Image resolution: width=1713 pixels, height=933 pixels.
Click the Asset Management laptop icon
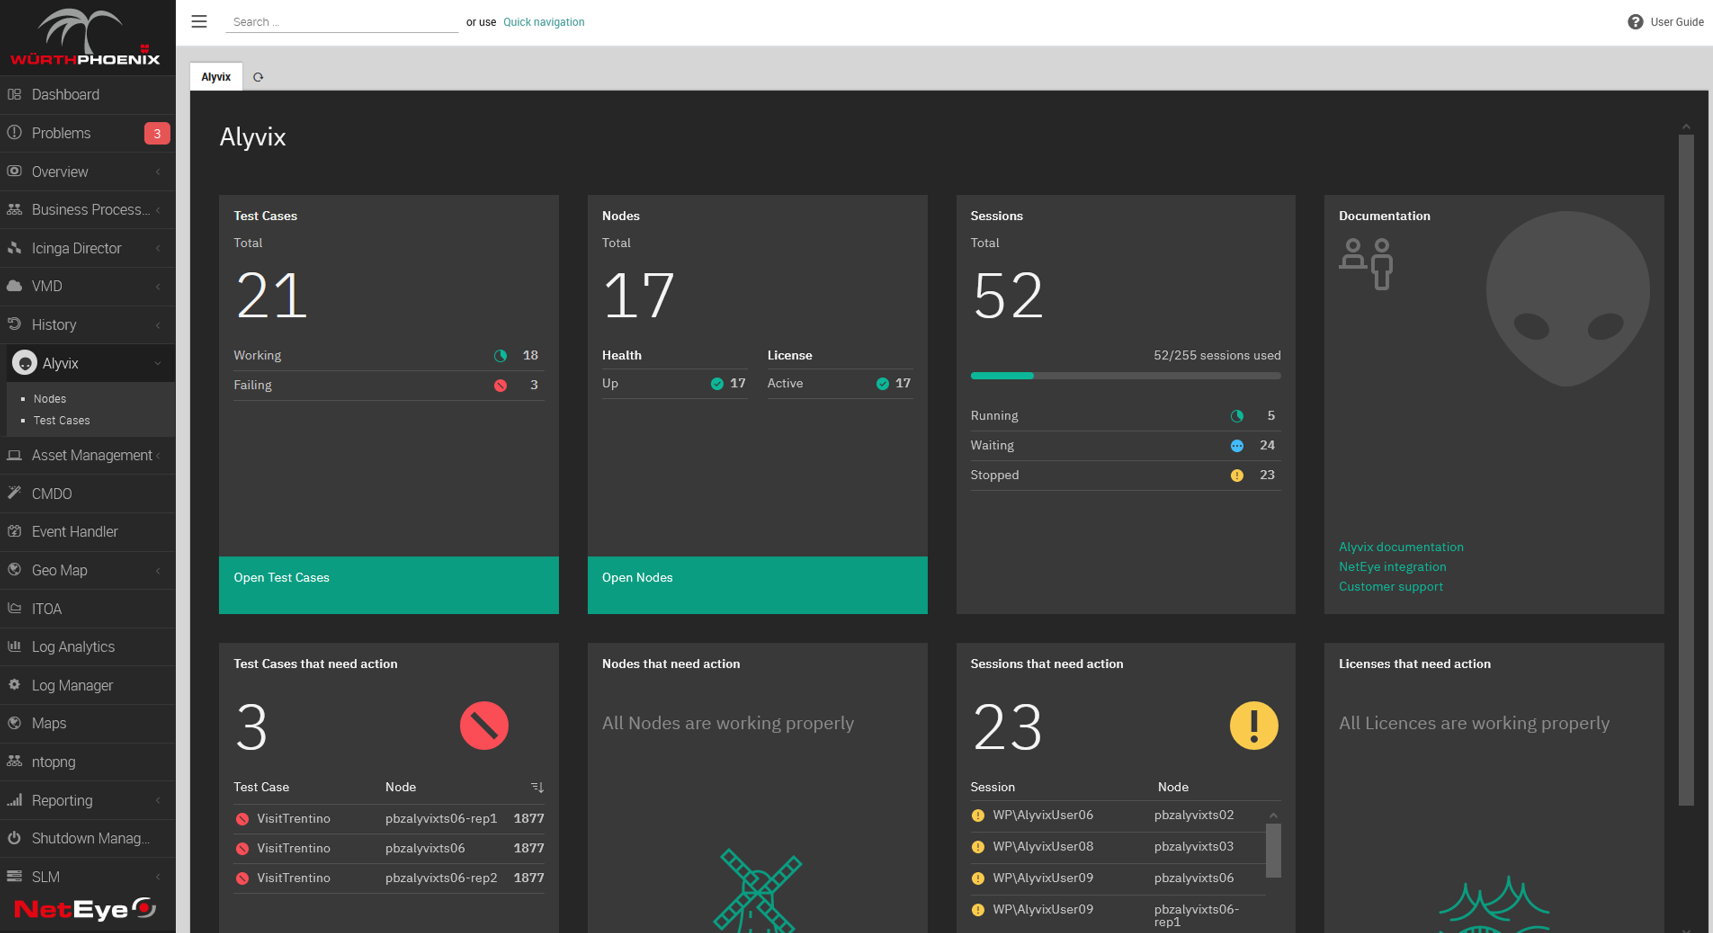click(14, 455)
